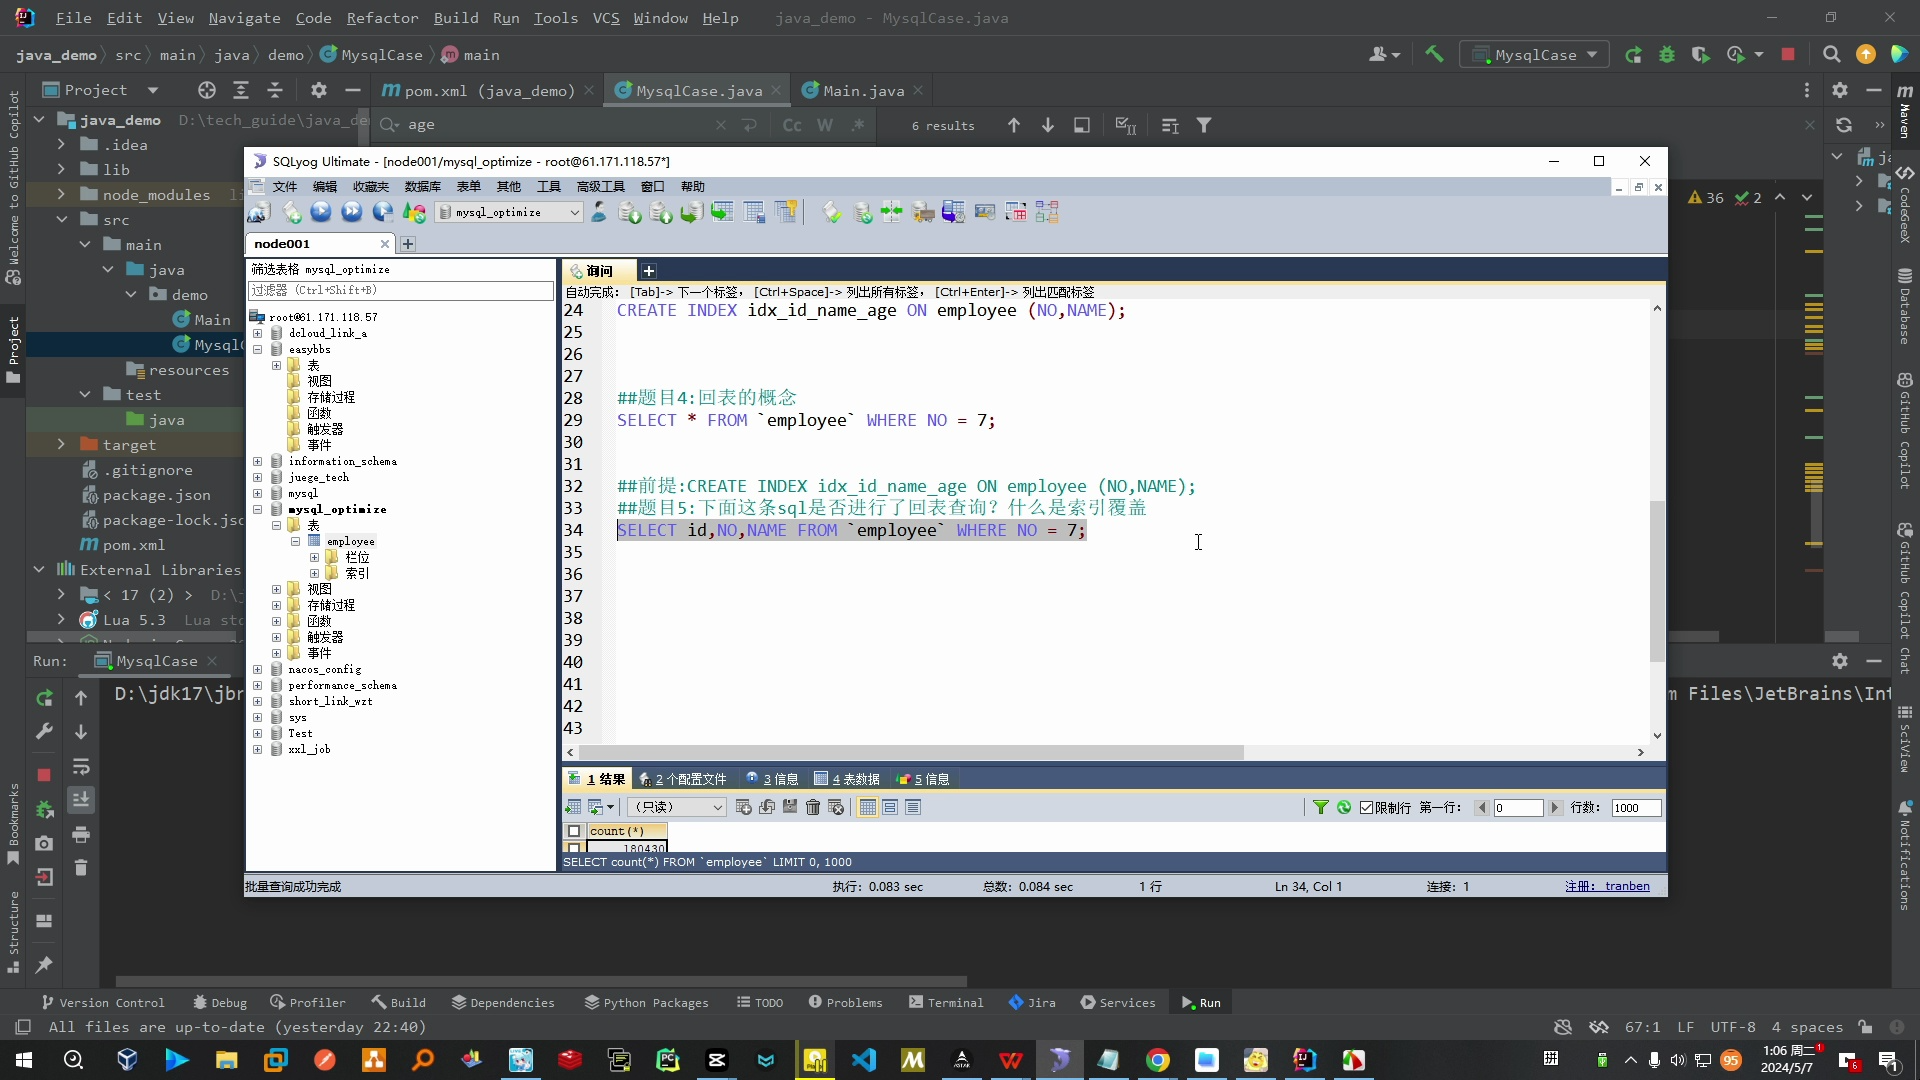
Task: Click SQL editor horizontal scrollbar thumb
Action: point(910,752)
